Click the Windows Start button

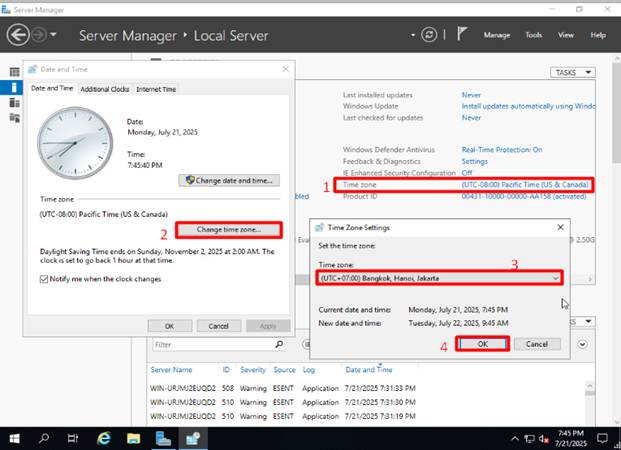click(x=14, y=438)
